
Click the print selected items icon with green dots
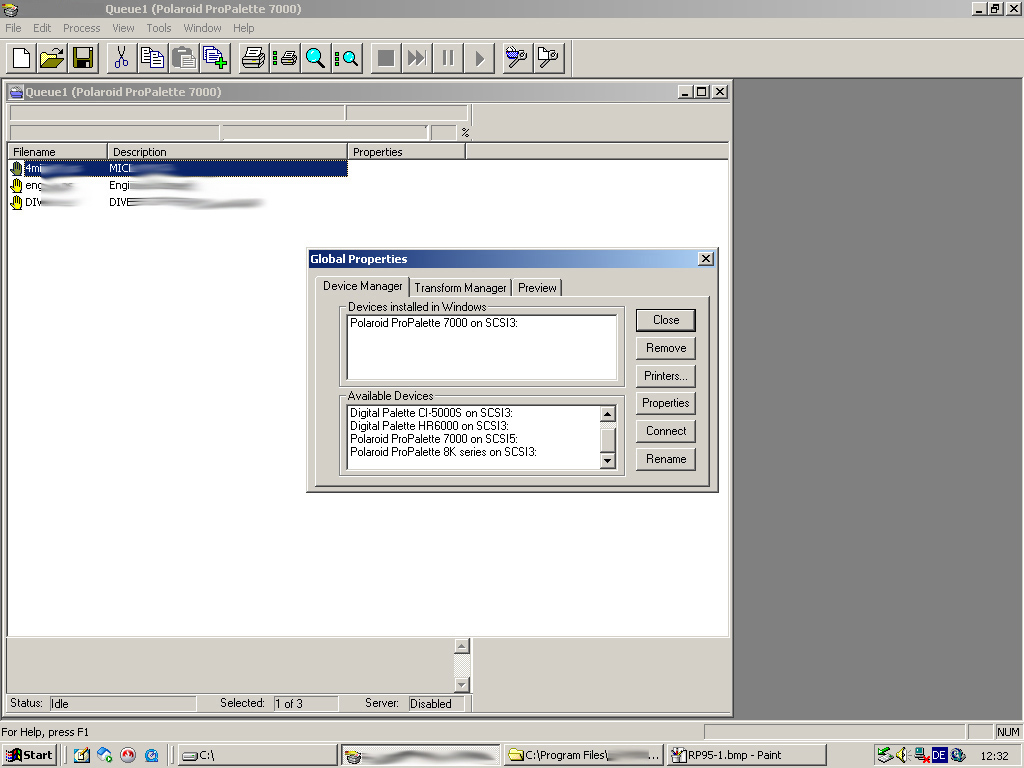pyautogui.click(x=285, y=58)
